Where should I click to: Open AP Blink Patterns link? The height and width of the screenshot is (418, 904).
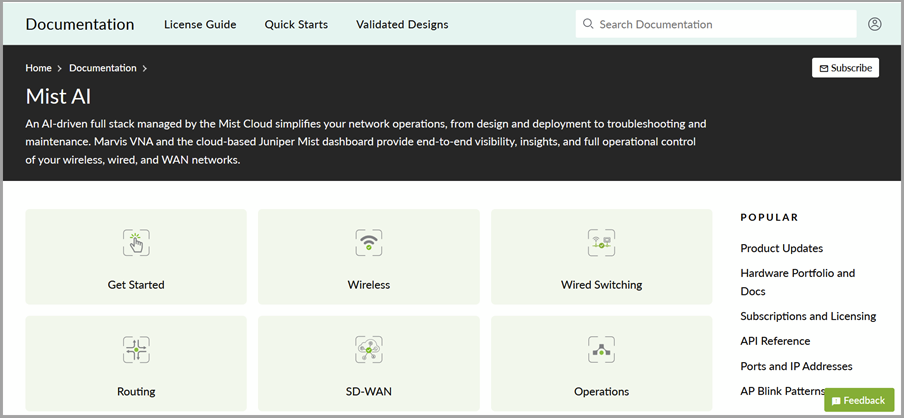coord(782,391)
